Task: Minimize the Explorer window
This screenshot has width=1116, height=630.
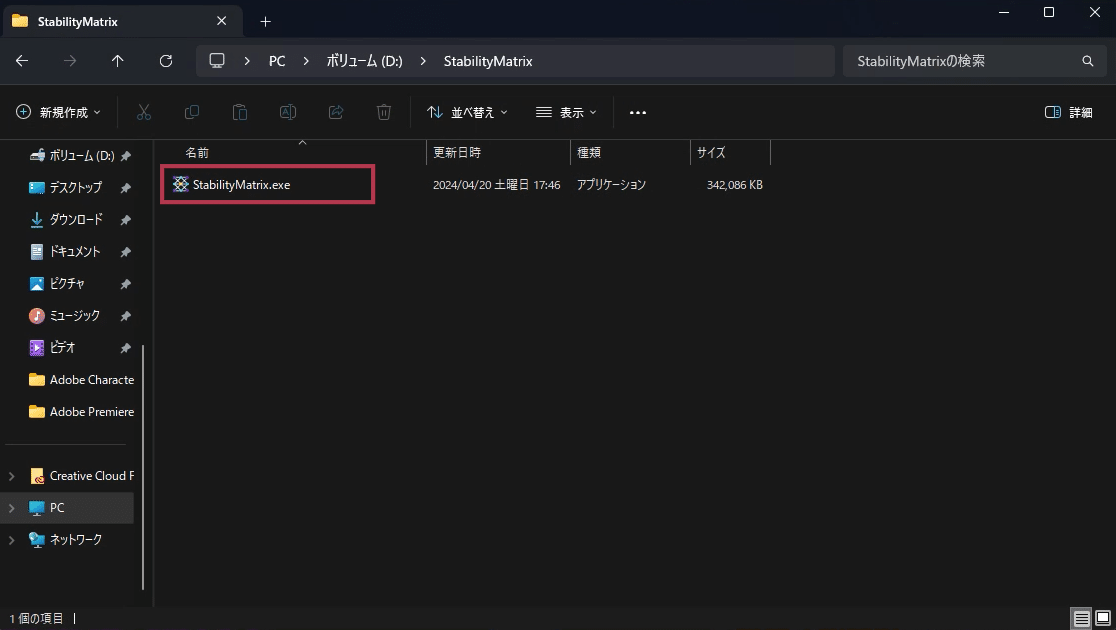Action: point(1004,12)
